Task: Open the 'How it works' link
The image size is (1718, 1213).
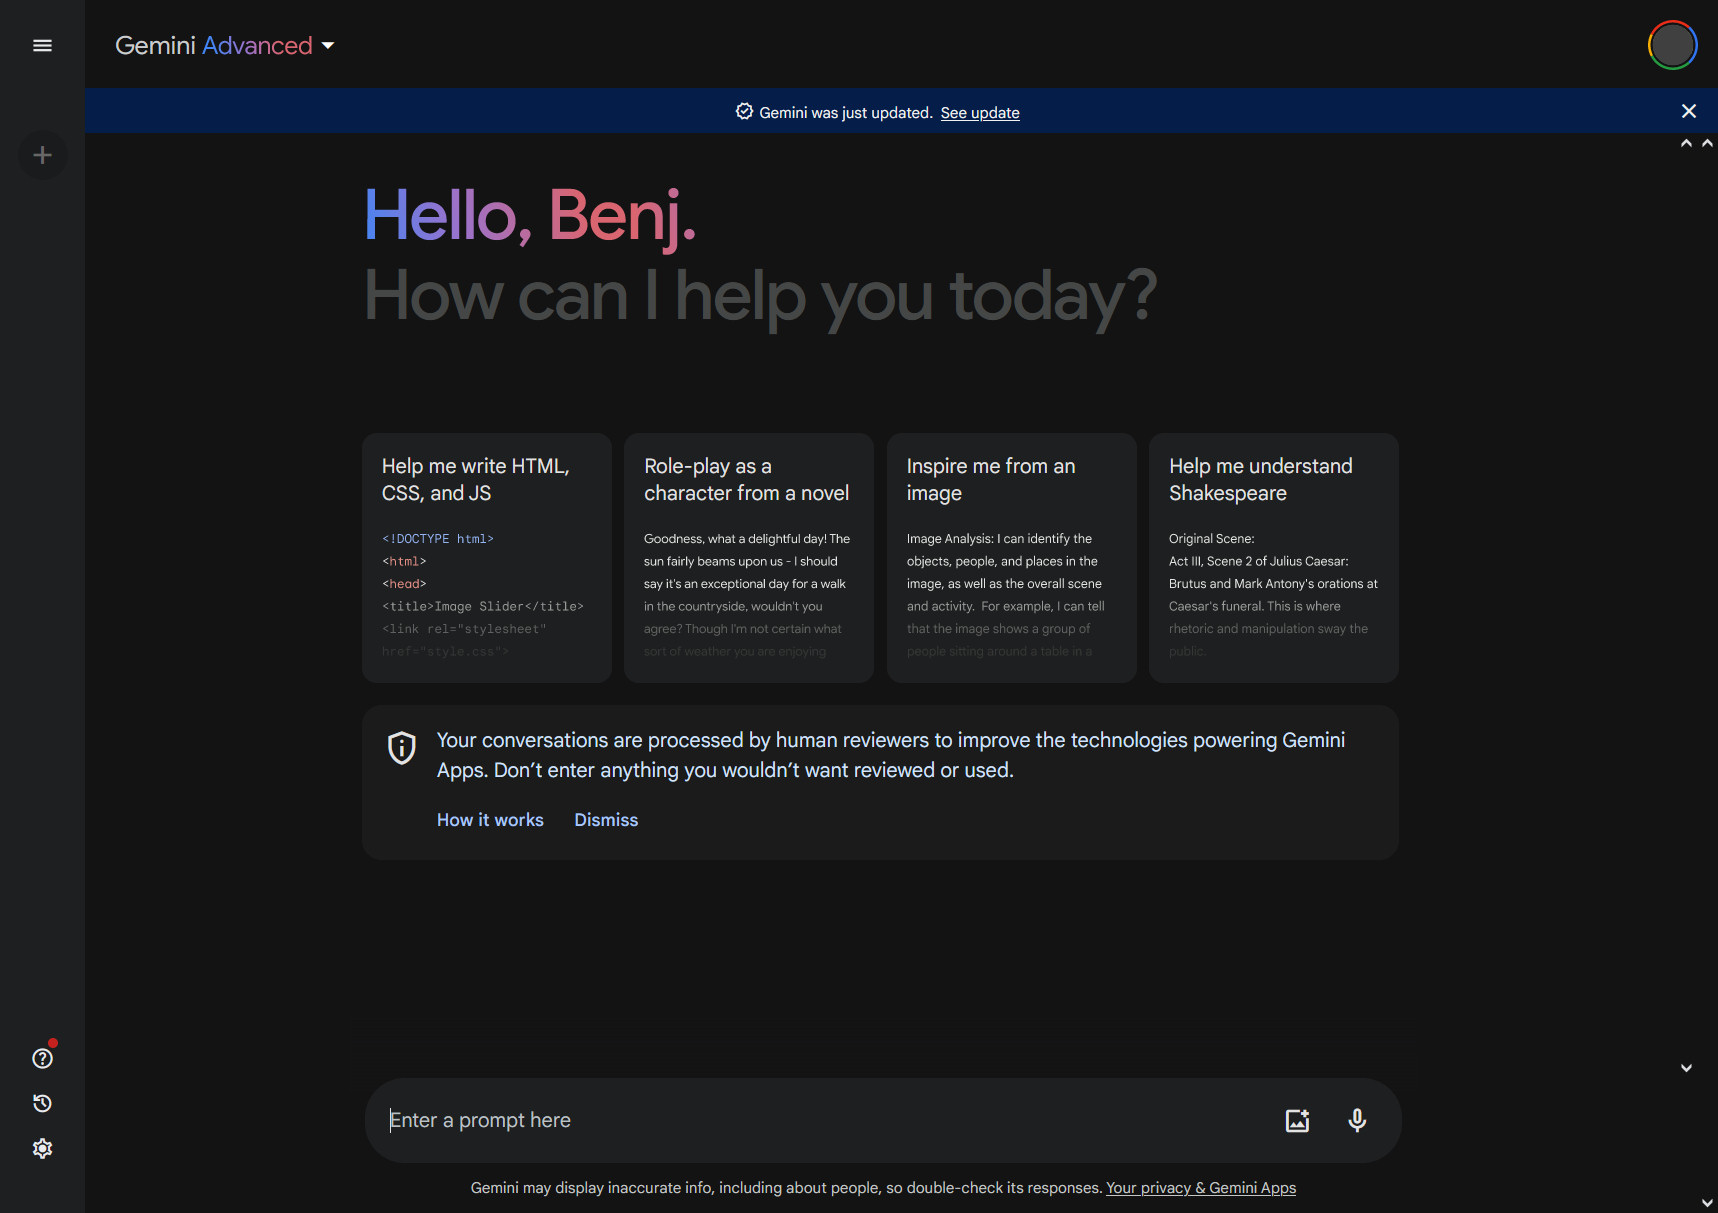Action: tap(489, 819)
